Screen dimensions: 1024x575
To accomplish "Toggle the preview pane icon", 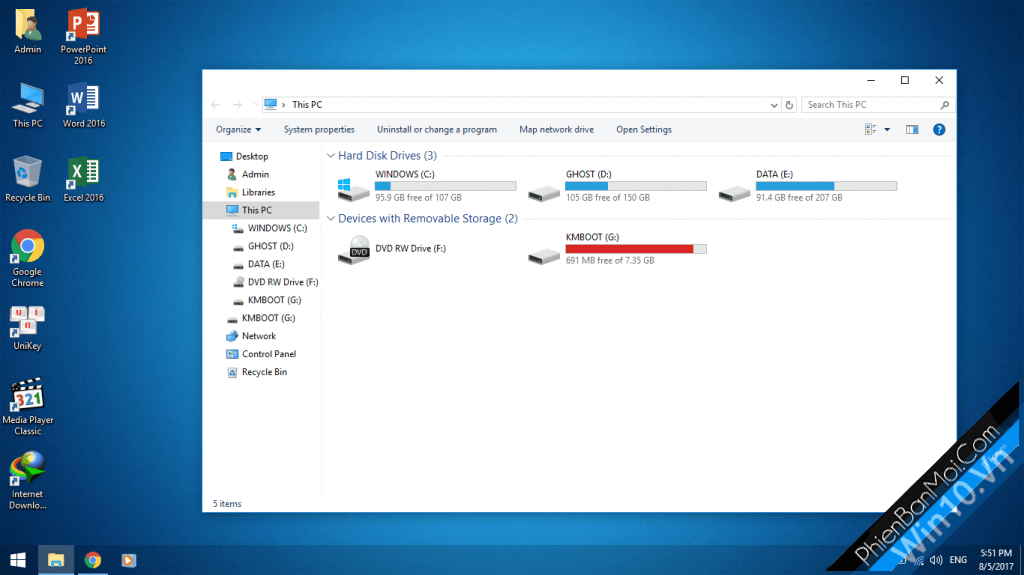I will [912, 129].
